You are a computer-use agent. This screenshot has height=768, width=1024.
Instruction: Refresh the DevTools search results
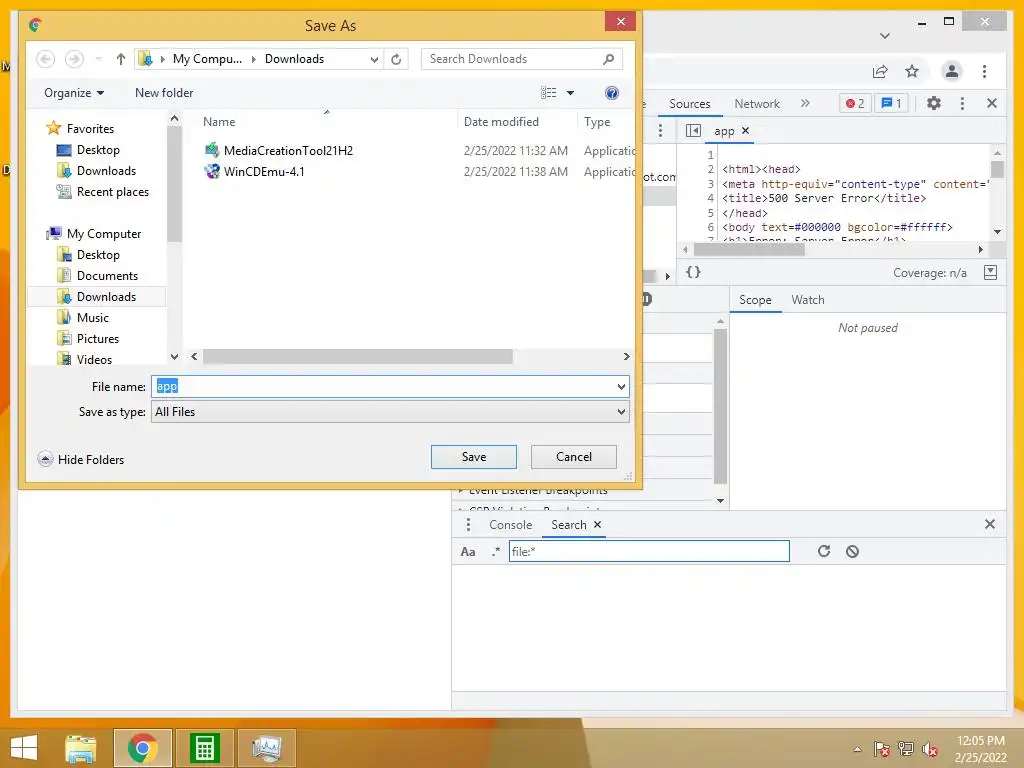pos(824,551)
